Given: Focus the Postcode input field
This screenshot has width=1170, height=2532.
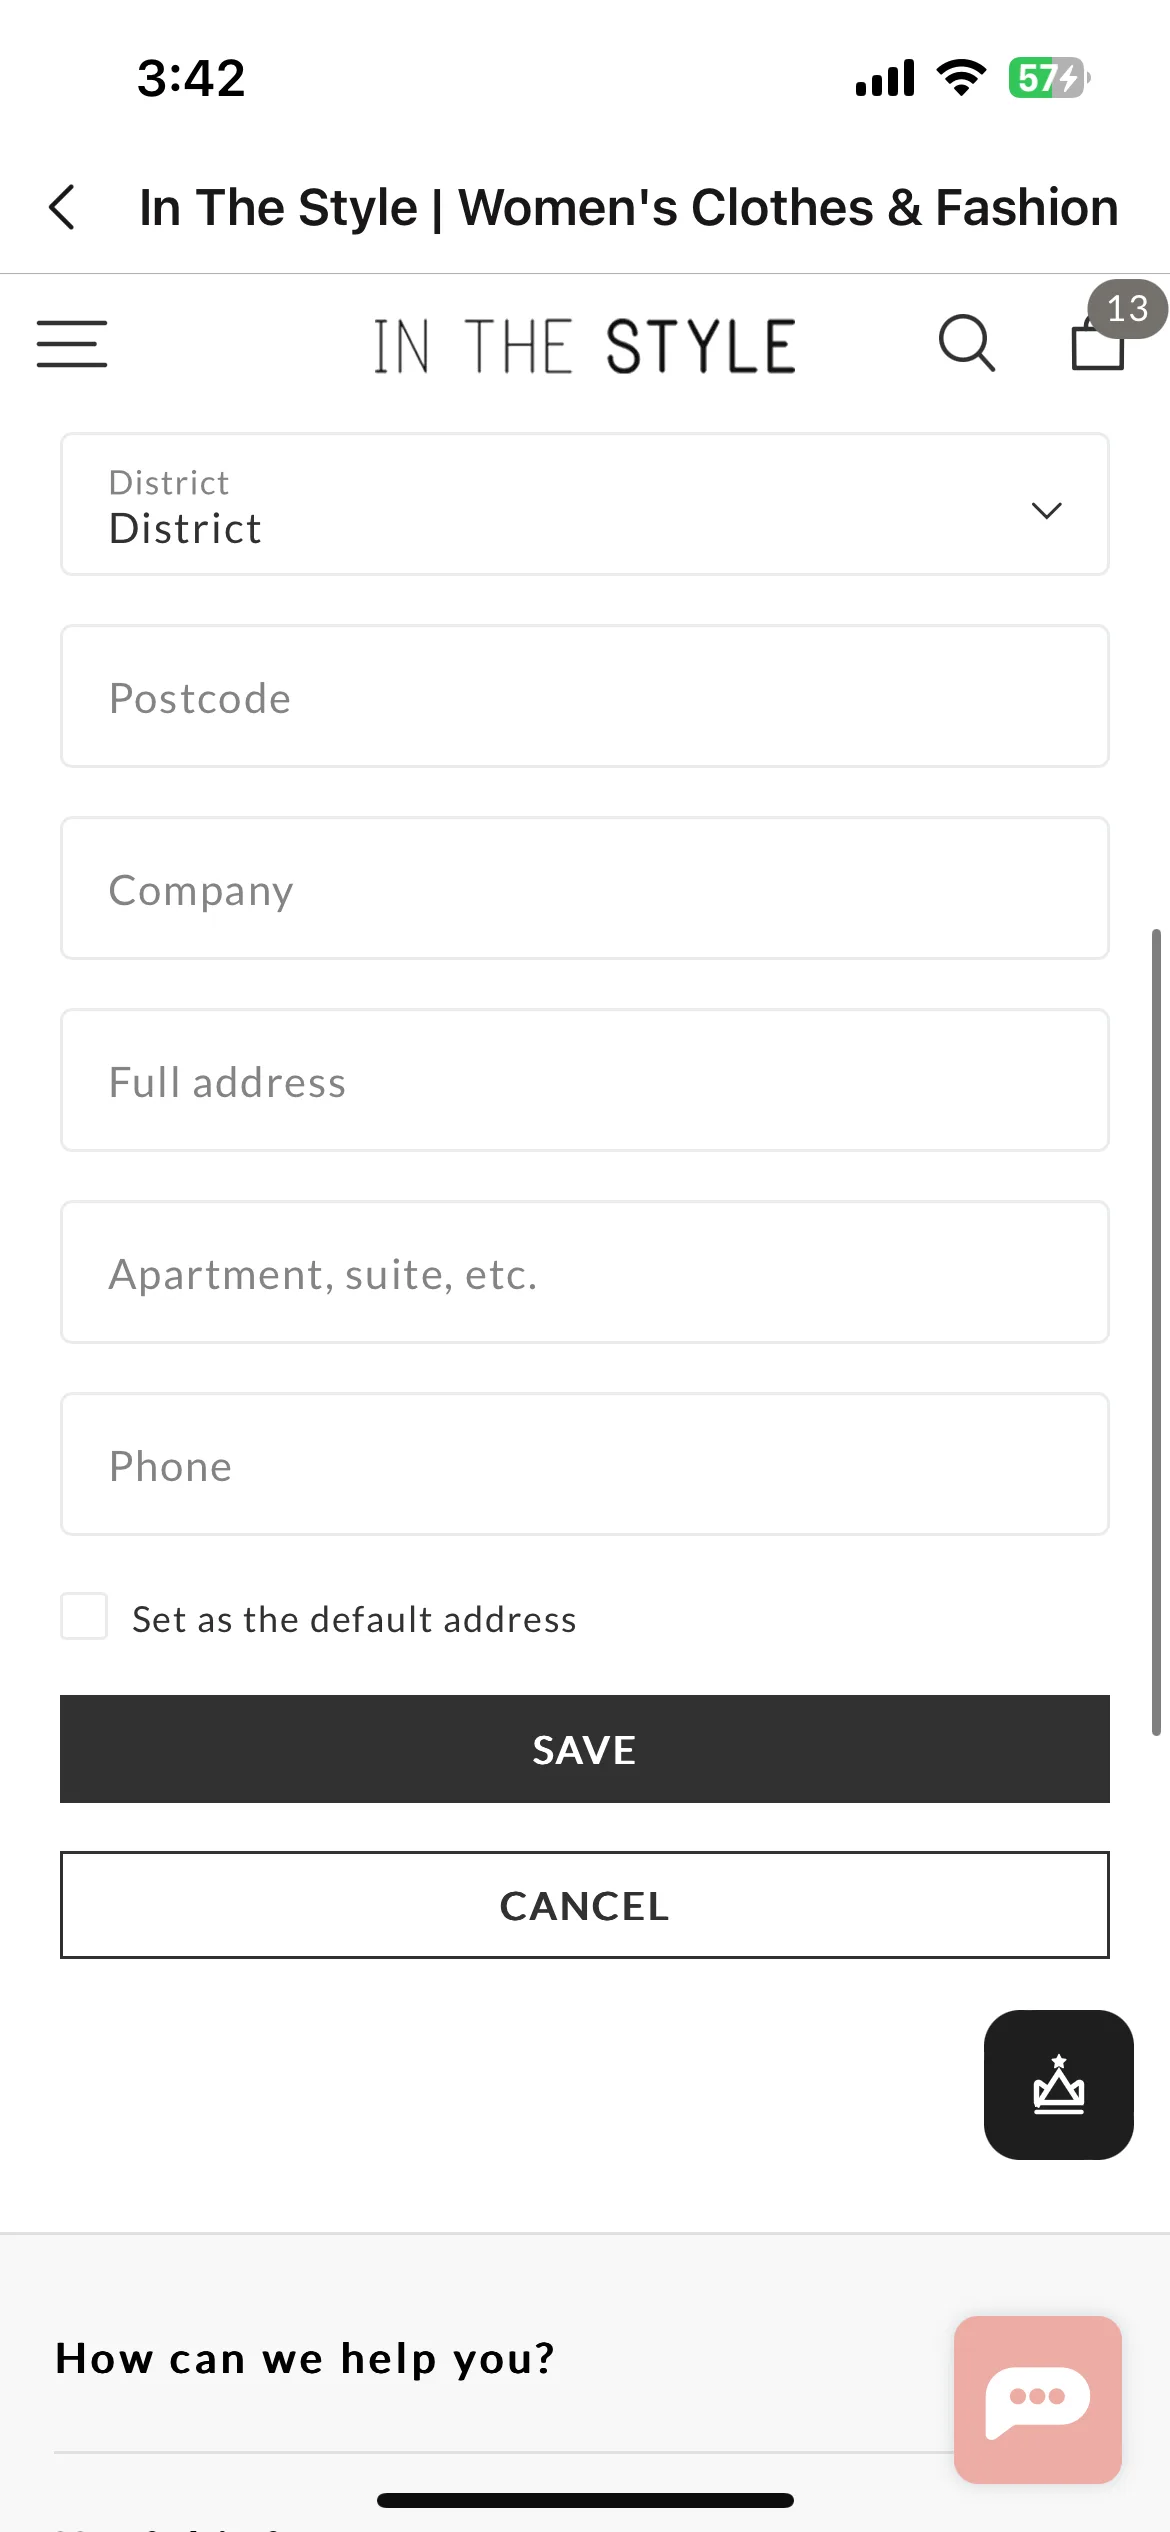Looking at the screenshot, I should [585, 696].
